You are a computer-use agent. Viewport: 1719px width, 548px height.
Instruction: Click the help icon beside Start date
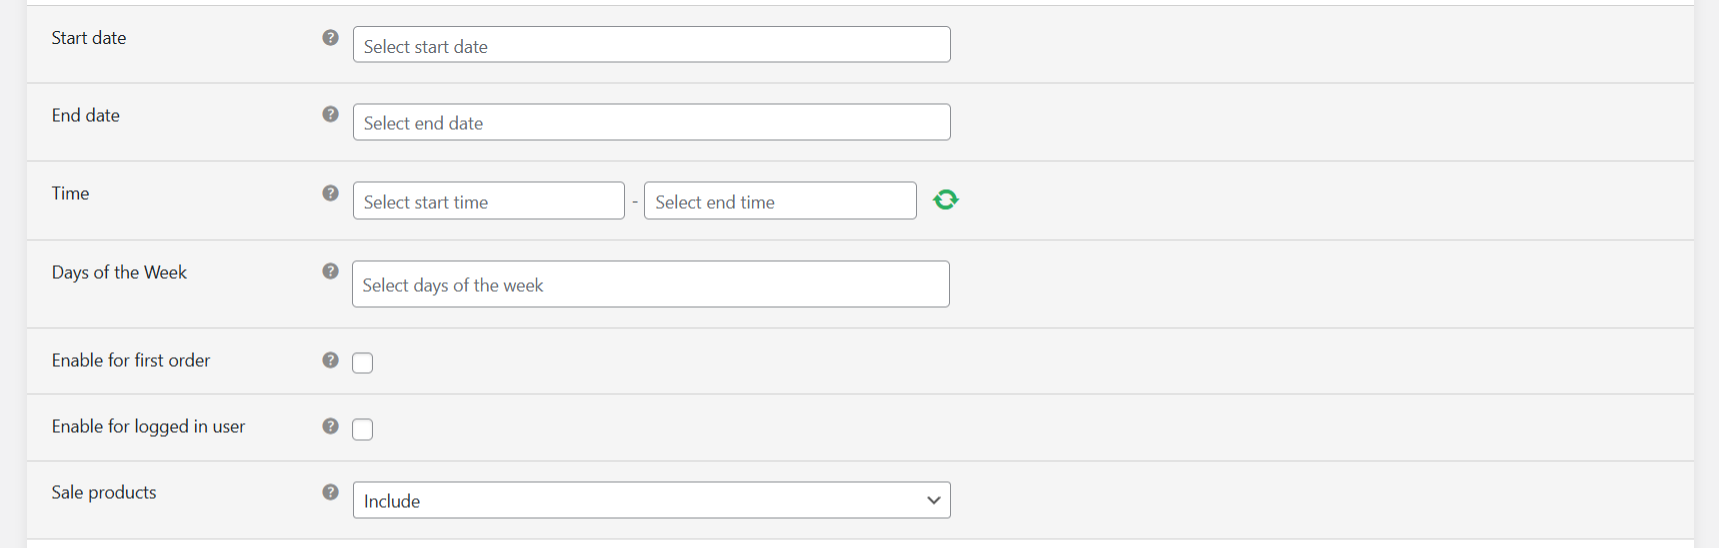pos(330,37)
